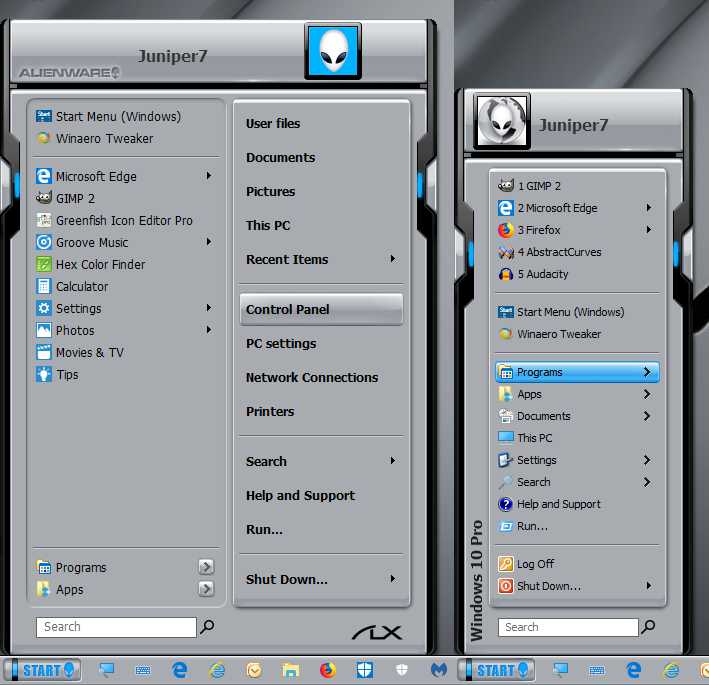
Task: Click the on-screen keyboard icon on left taskbar
Action: pos(143,670)
